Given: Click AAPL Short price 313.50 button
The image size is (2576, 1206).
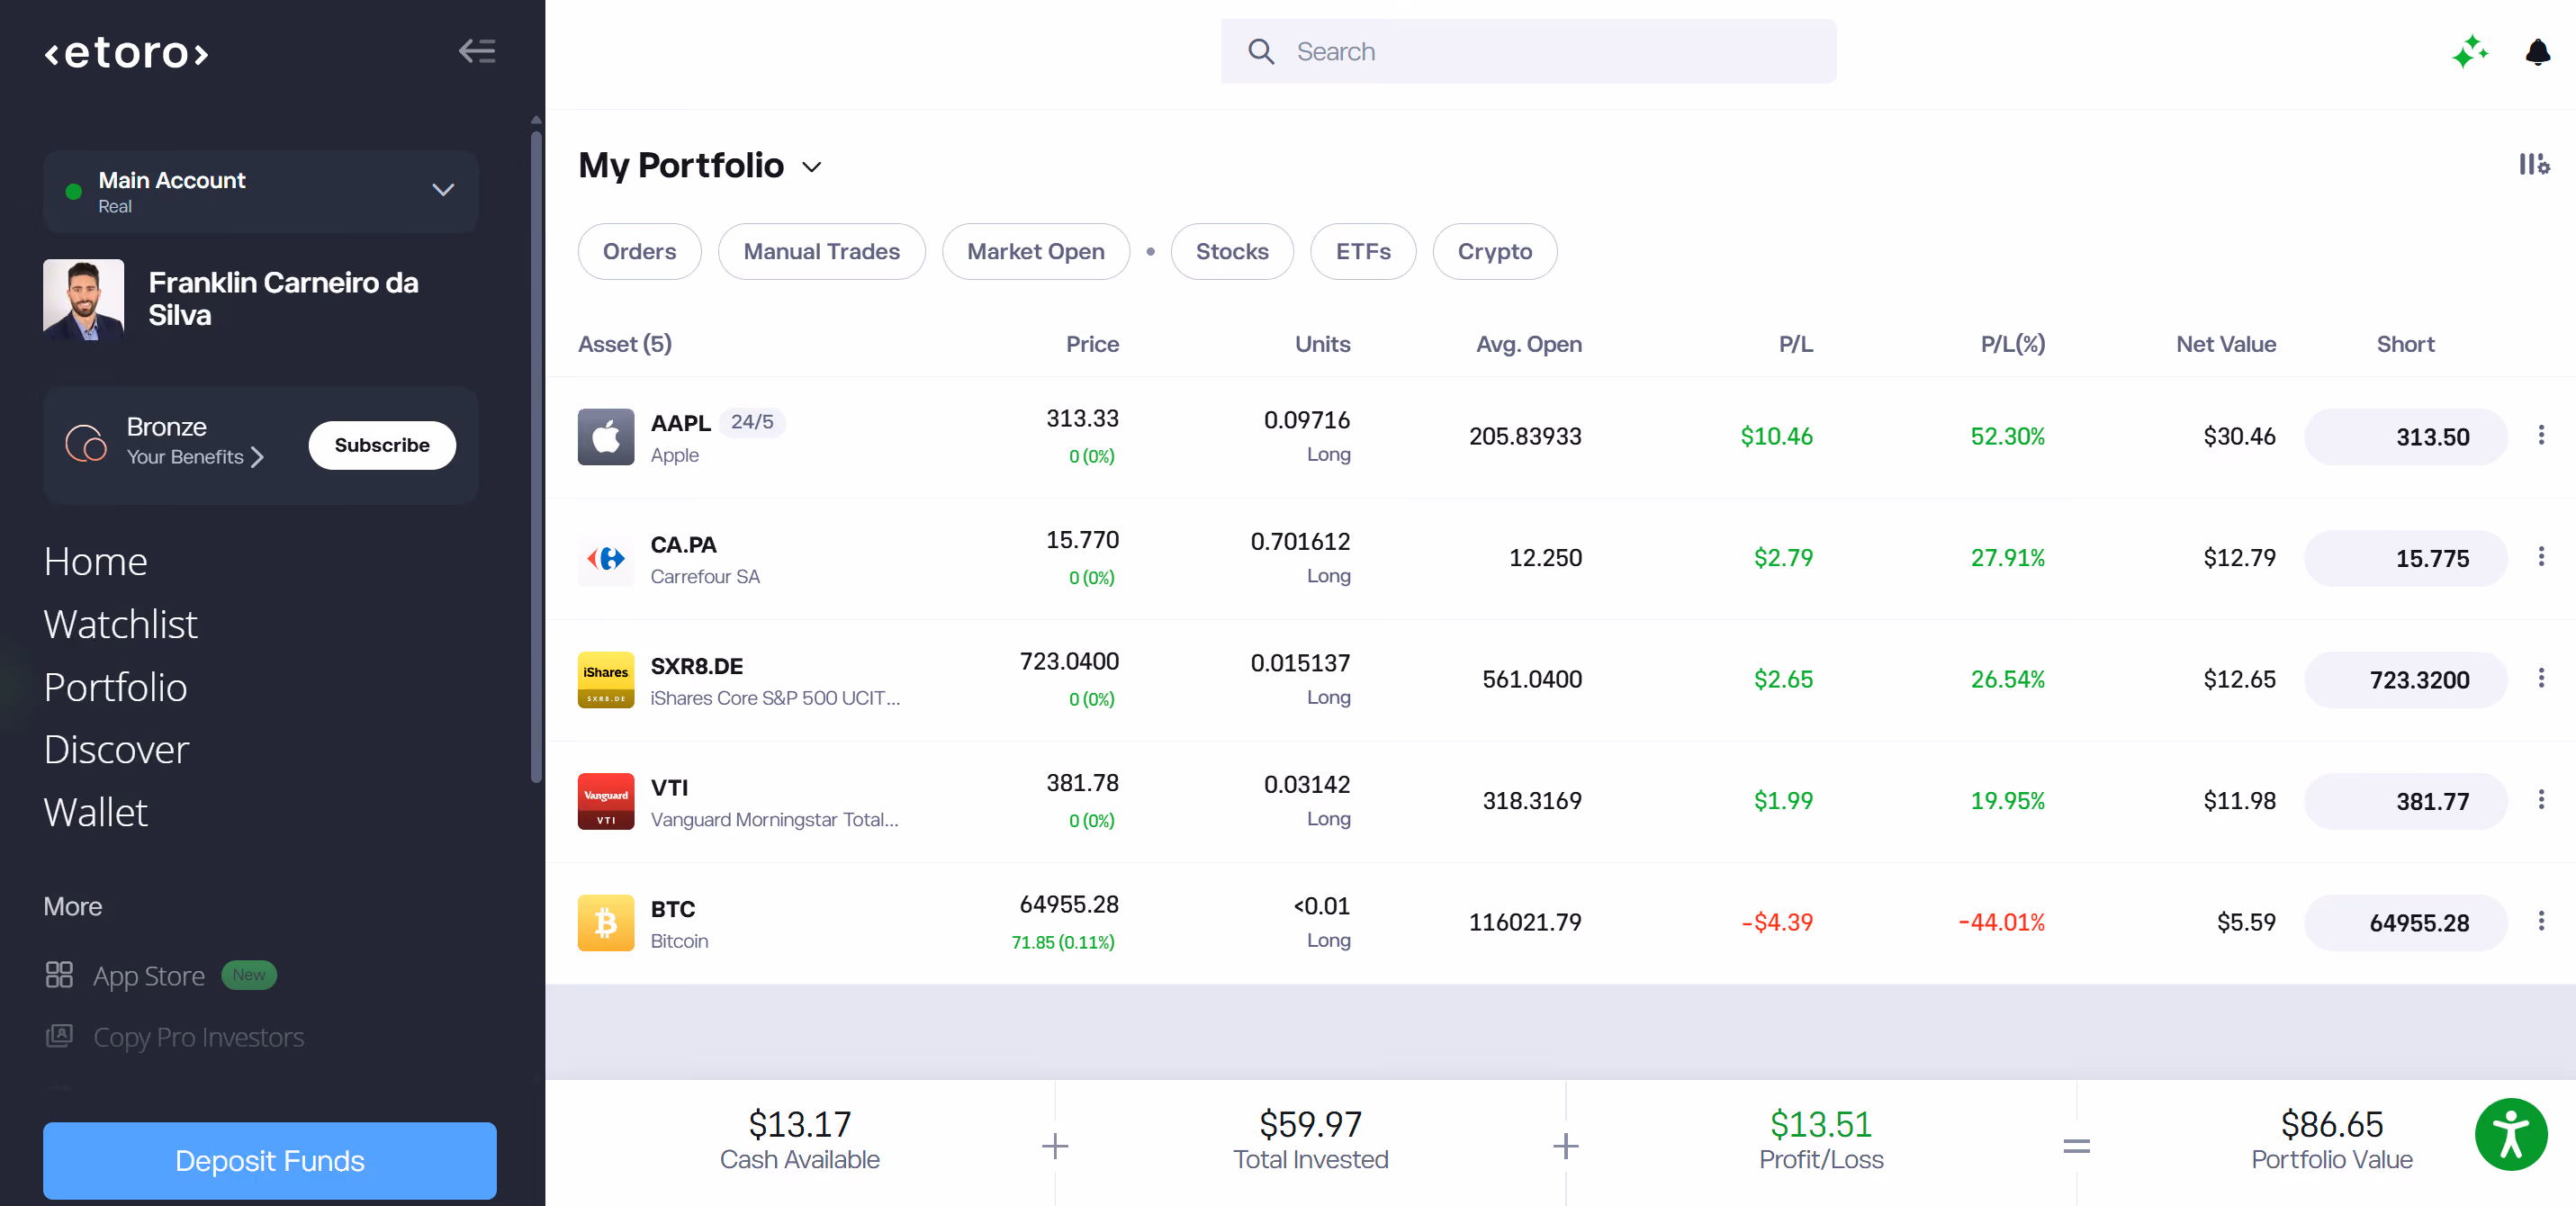Looking at the screenshot, I should click(2405, 437).
